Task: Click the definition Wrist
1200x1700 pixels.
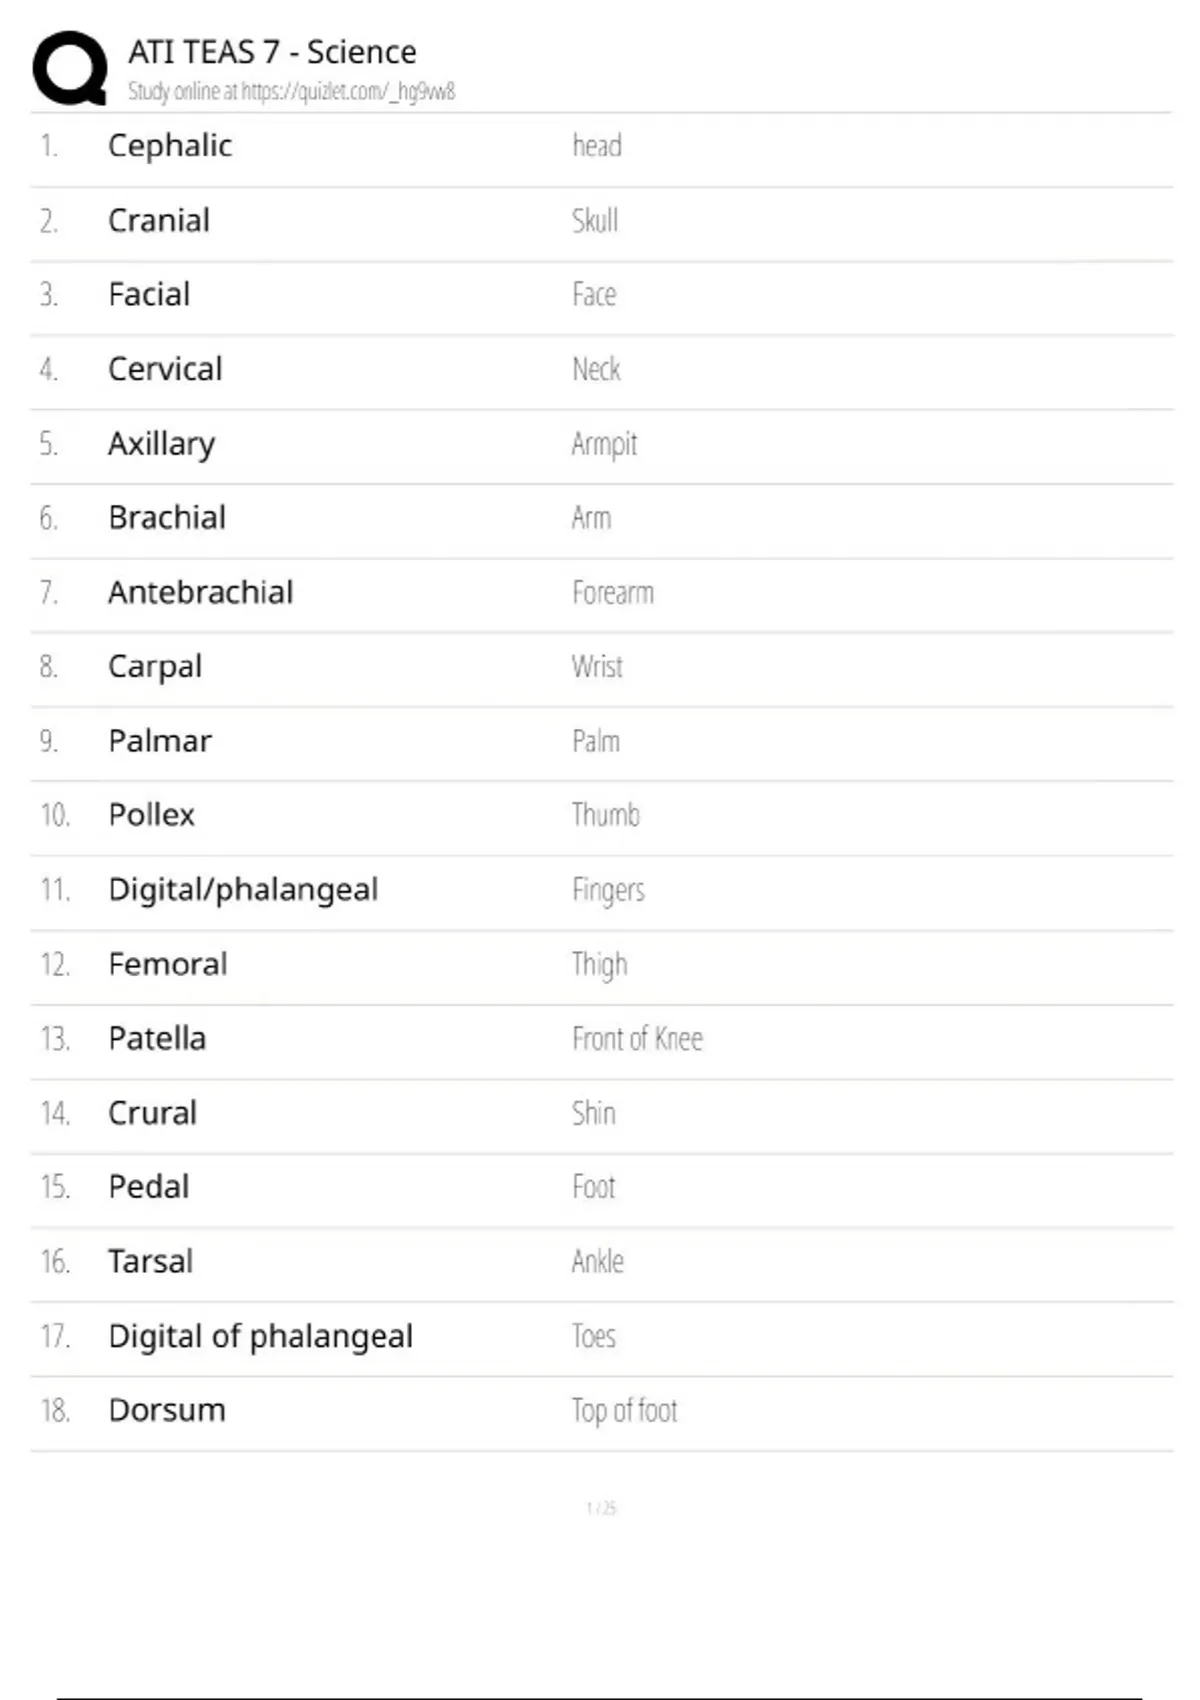Action: (597, 667)
